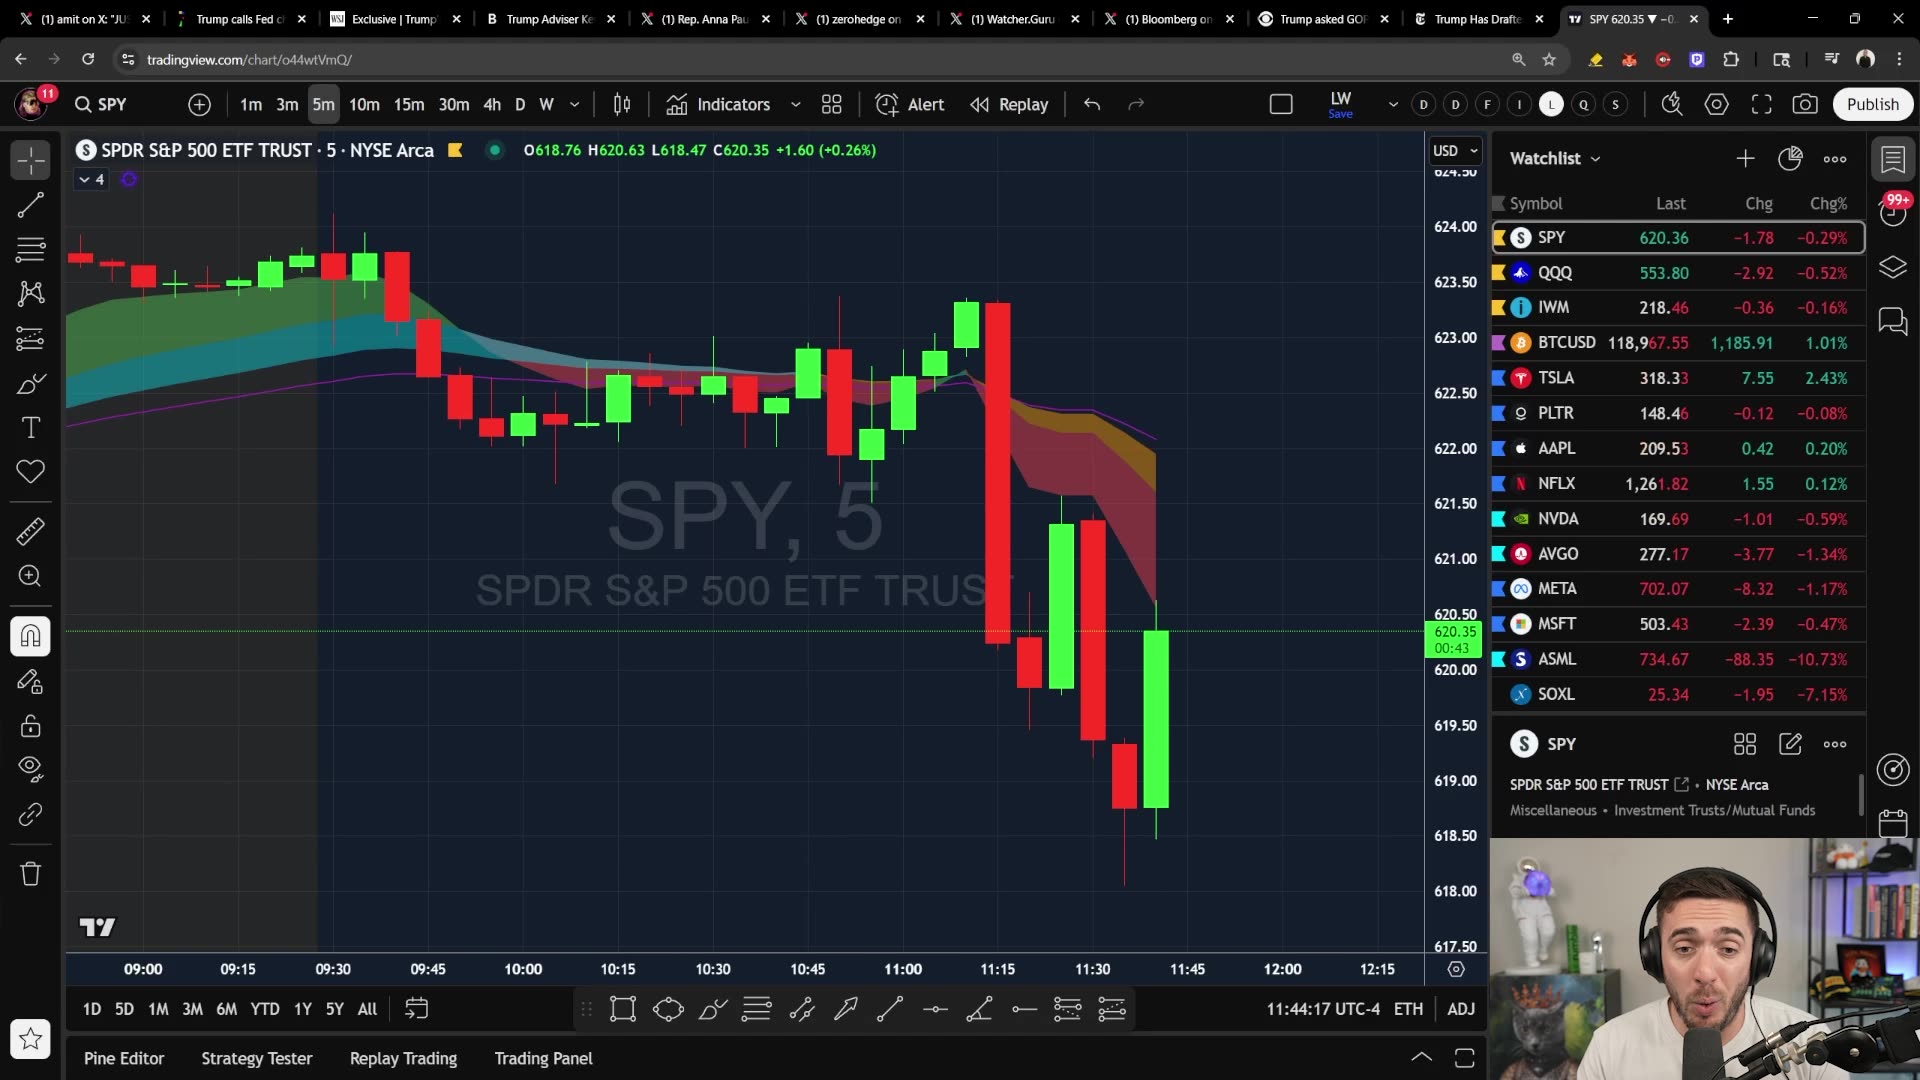Open chart settings gear icon
This screenshot has width=1920, height=1080.
pyautogui.click(x=1717, y=104)
